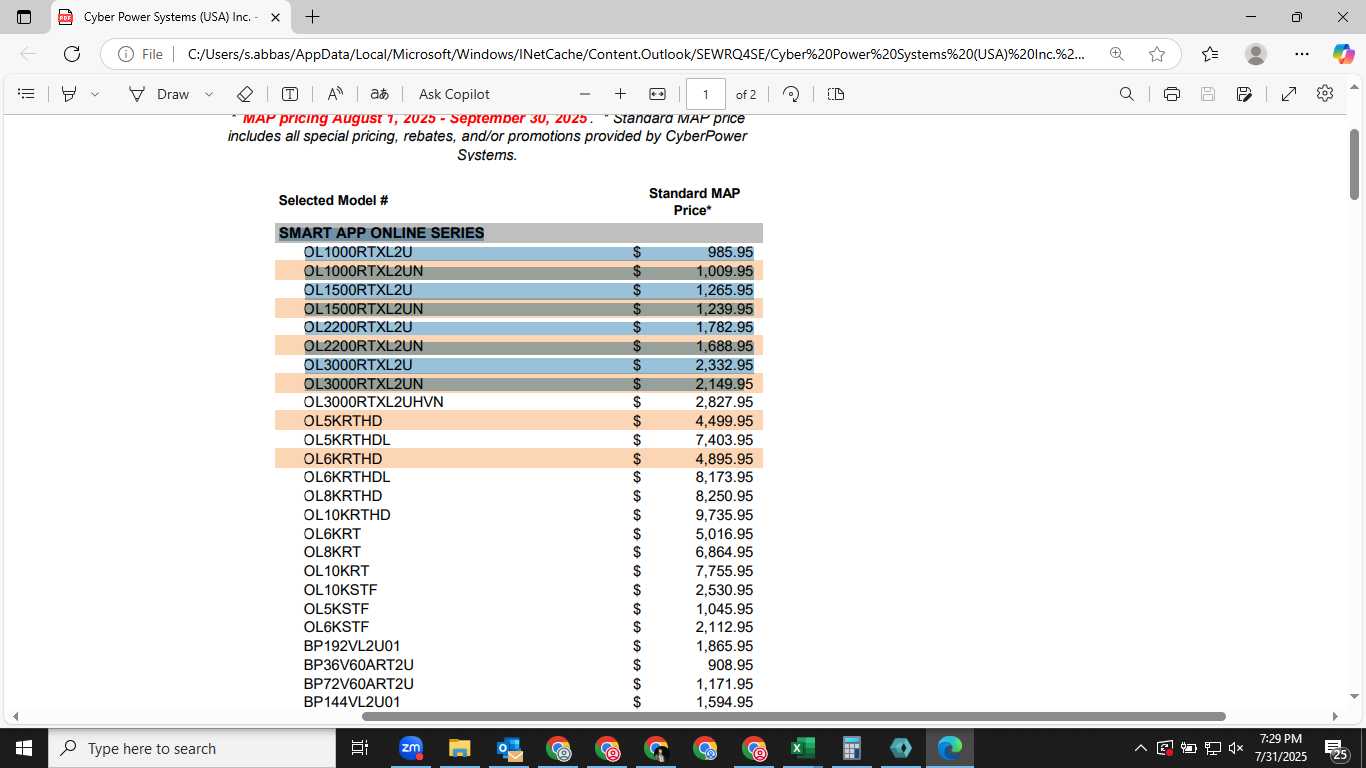Open a new browser tab
This screenshot has height=768, width=1366.
312,17
